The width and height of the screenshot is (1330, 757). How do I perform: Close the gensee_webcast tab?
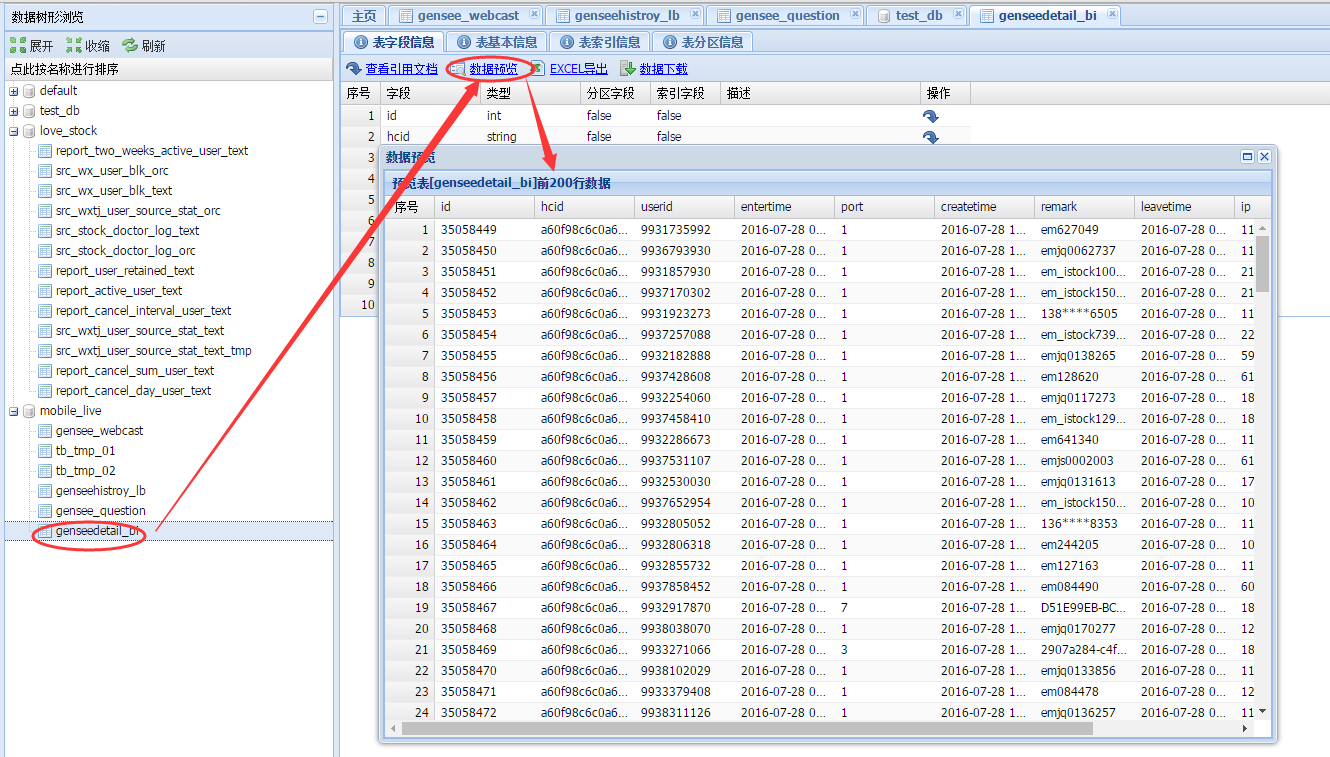pos(534,14)
